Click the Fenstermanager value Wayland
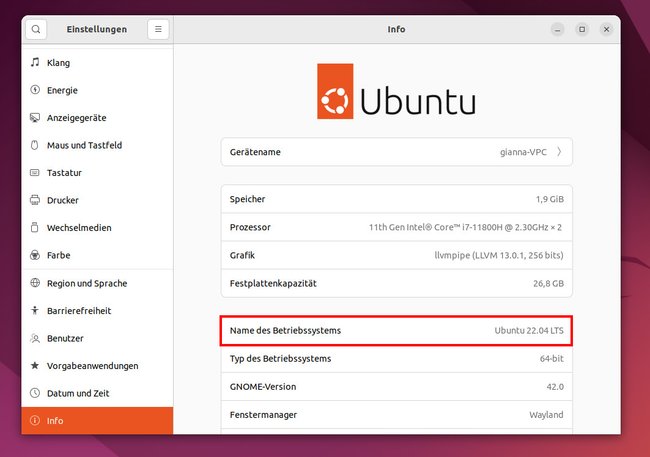Screen dimensions: 650x457 click(546, 415)
